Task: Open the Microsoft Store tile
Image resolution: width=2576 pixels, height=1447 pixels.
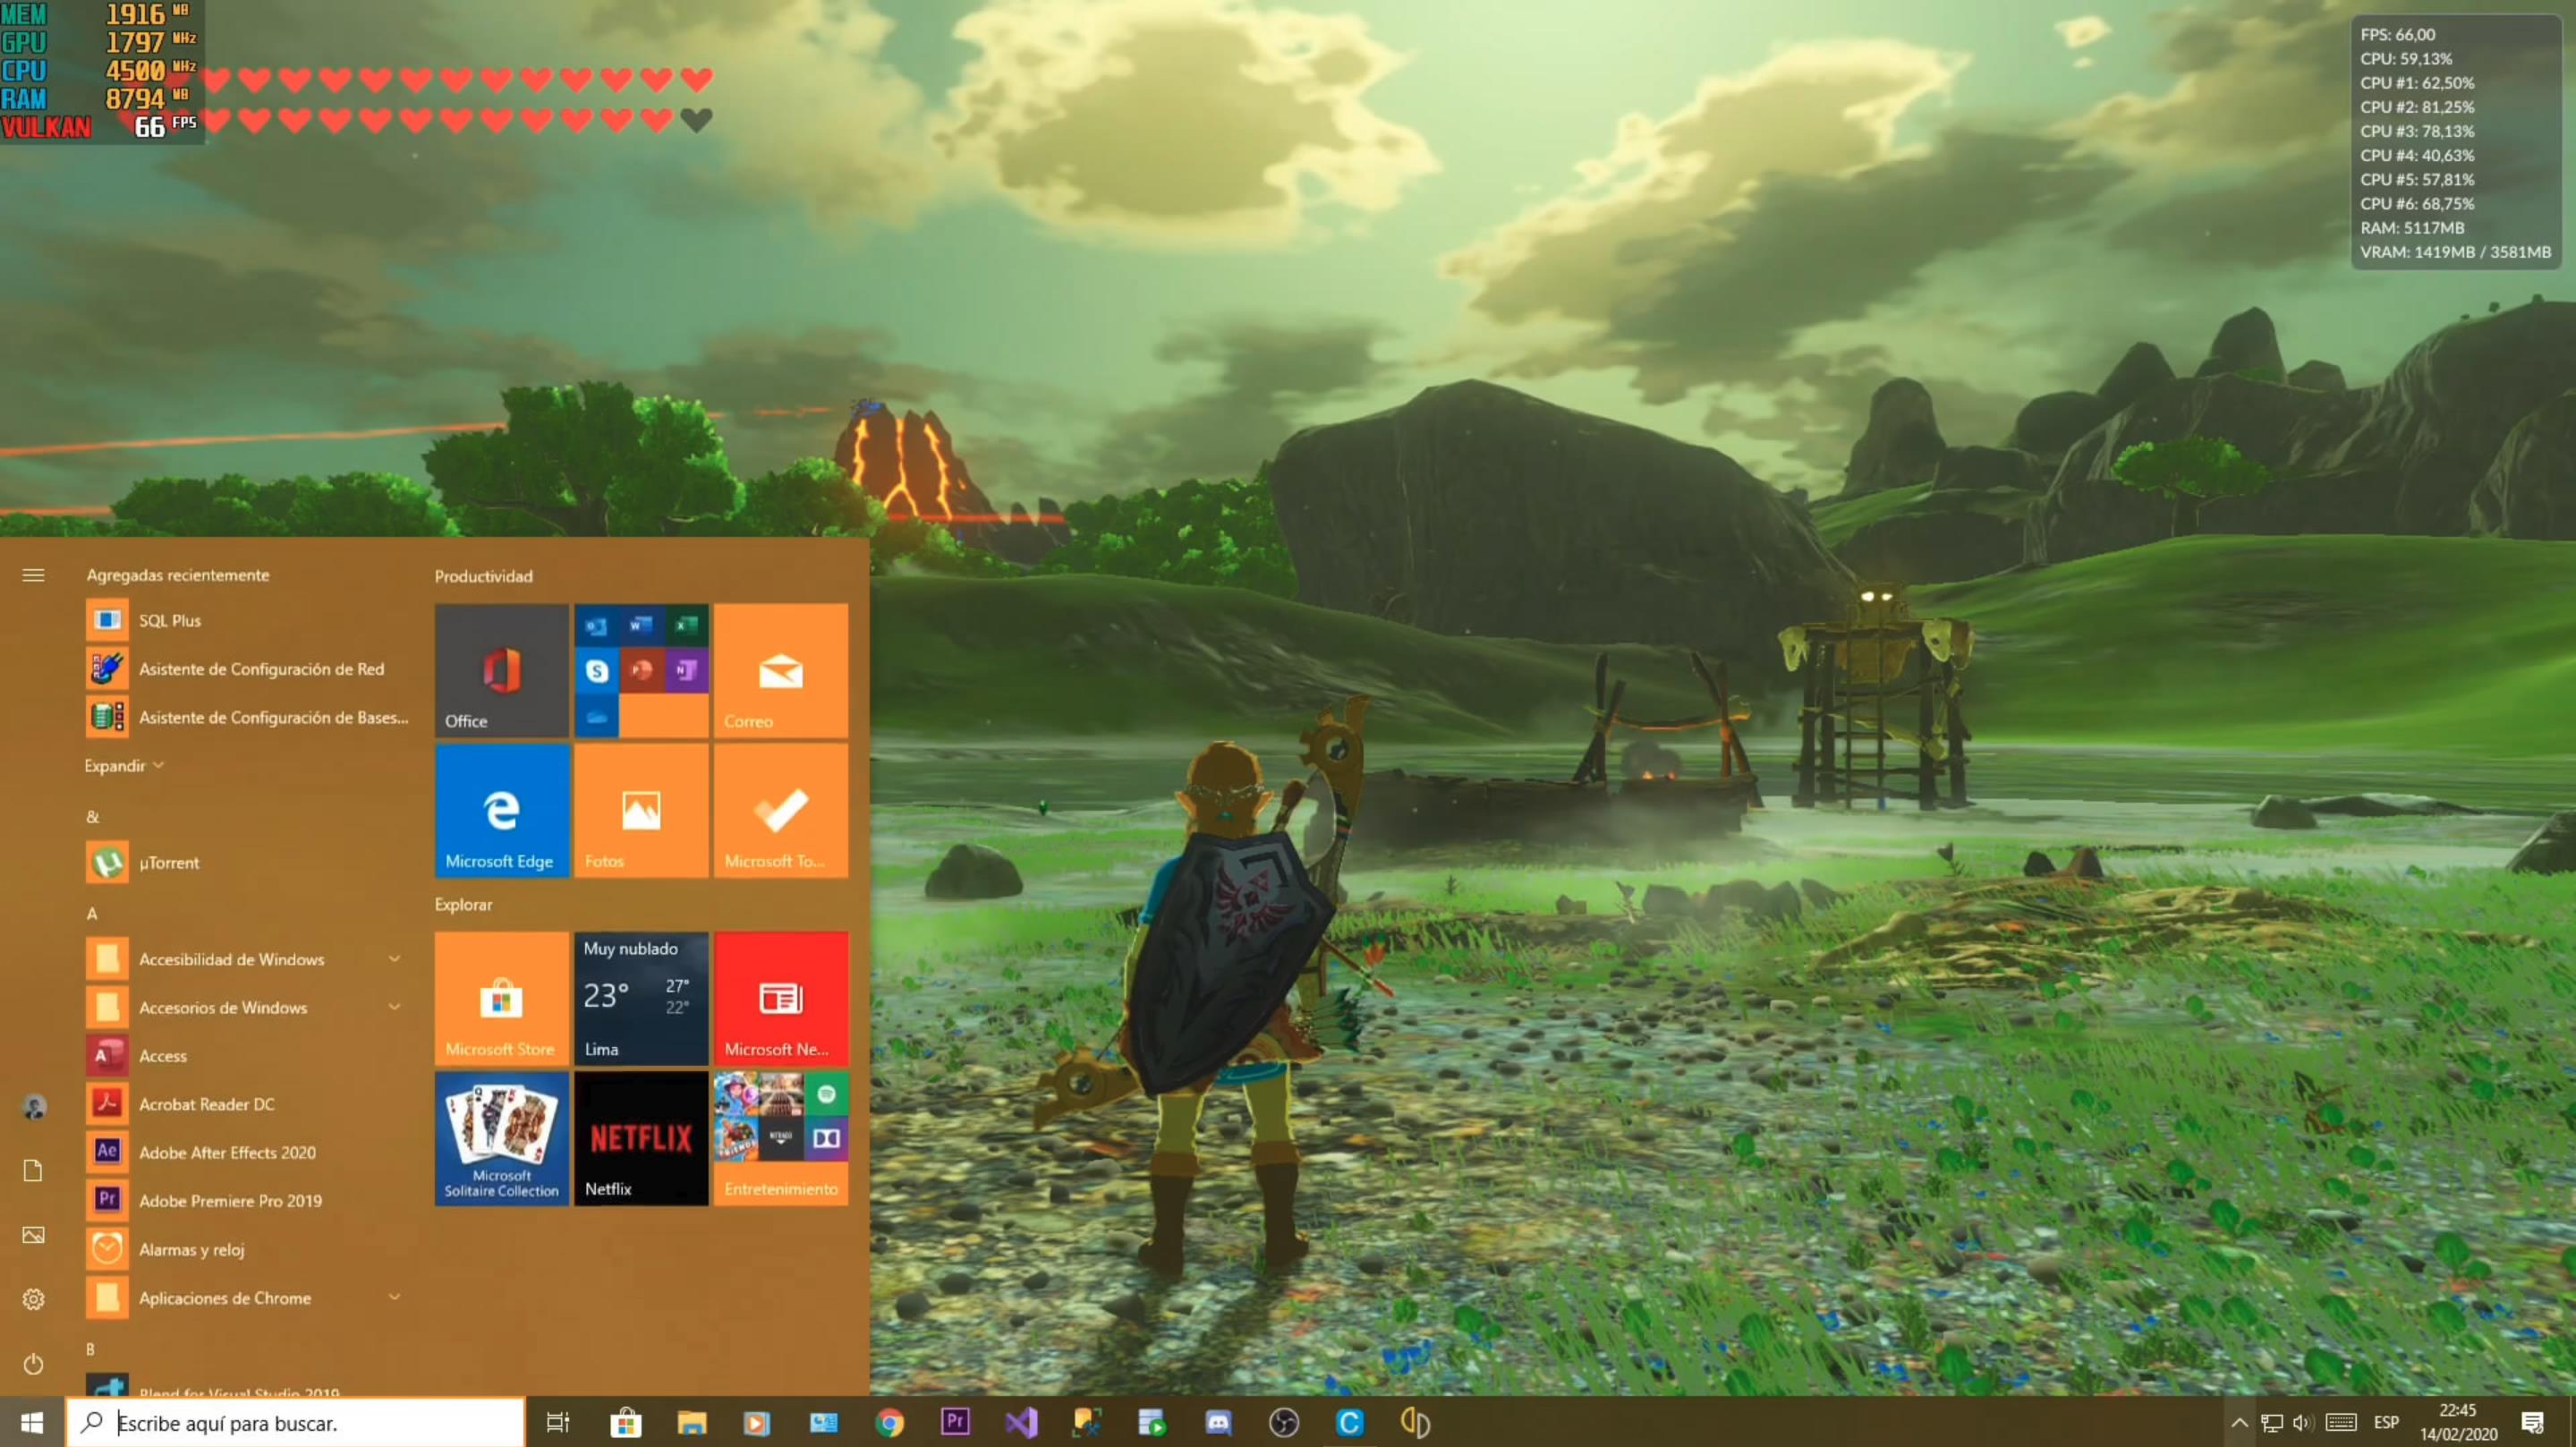Action: (x=501, y=998)
